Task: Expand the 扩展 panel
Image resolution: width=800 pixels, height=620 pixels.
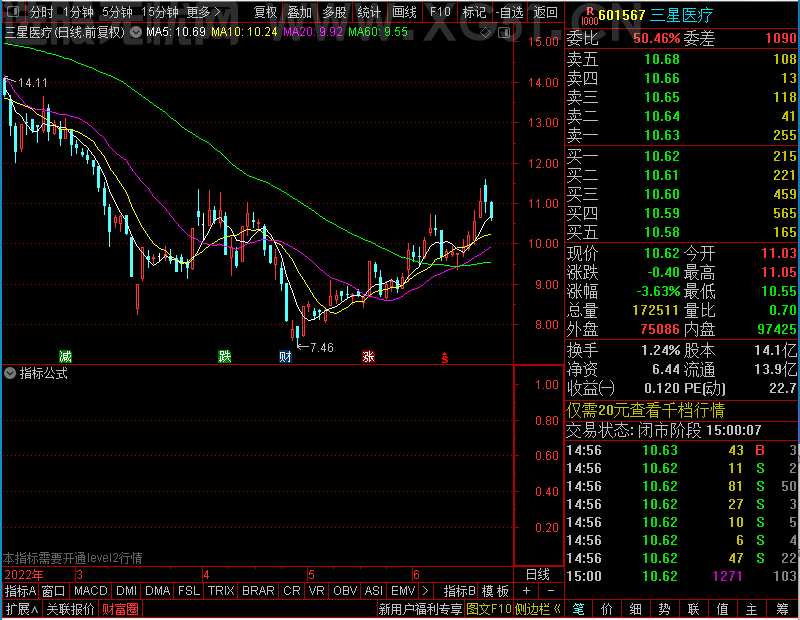Action: coord(21,609)
